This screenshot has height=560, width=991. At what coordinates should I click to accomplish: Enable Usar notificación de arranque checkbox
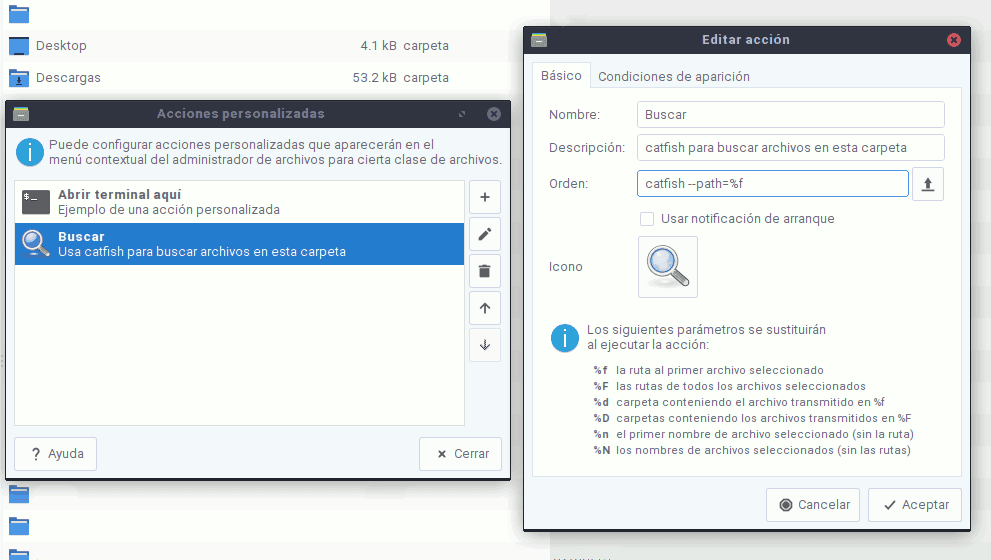click(647, 219)
